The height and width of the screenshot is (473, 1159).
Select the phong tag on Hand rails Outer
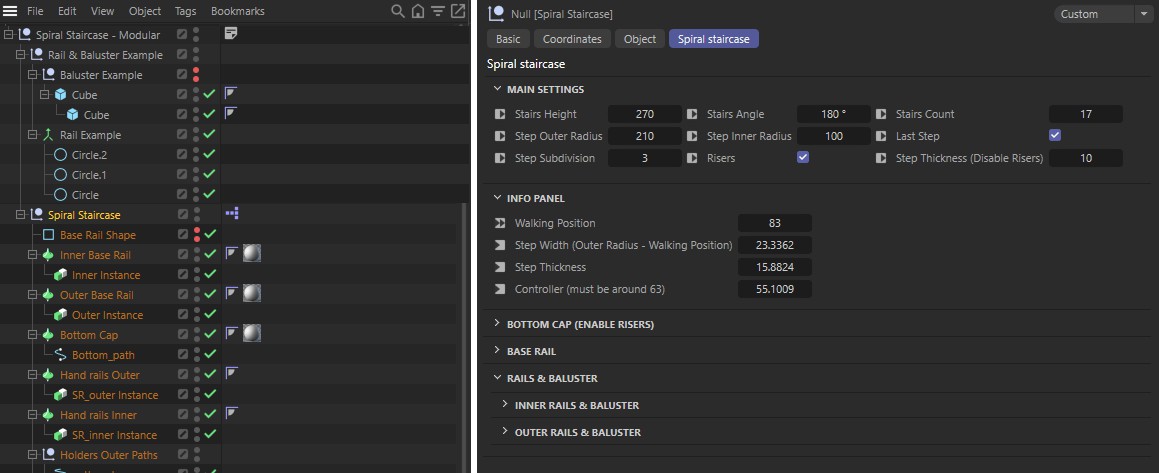231,374
